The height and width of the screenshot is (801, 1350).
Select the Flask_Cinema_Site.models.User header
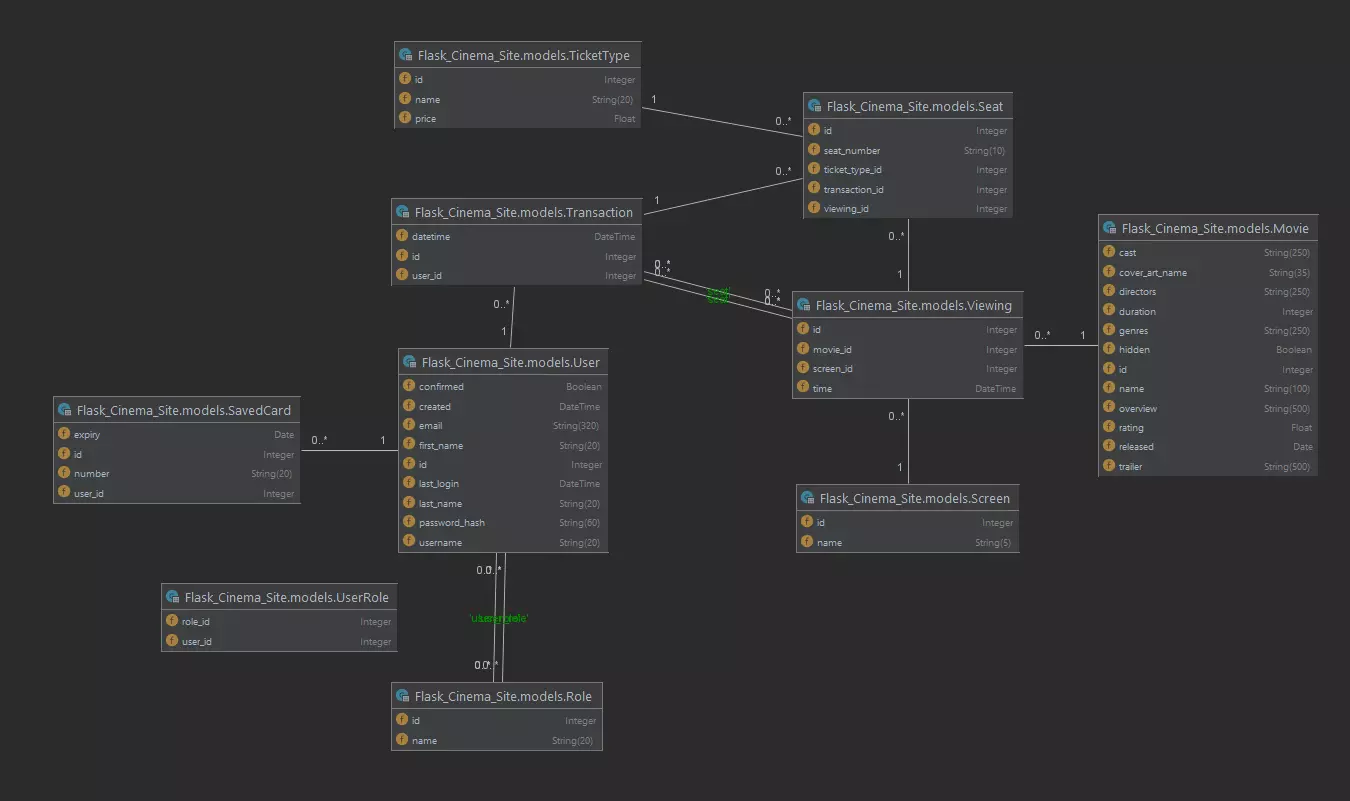[x=503, y=362]
